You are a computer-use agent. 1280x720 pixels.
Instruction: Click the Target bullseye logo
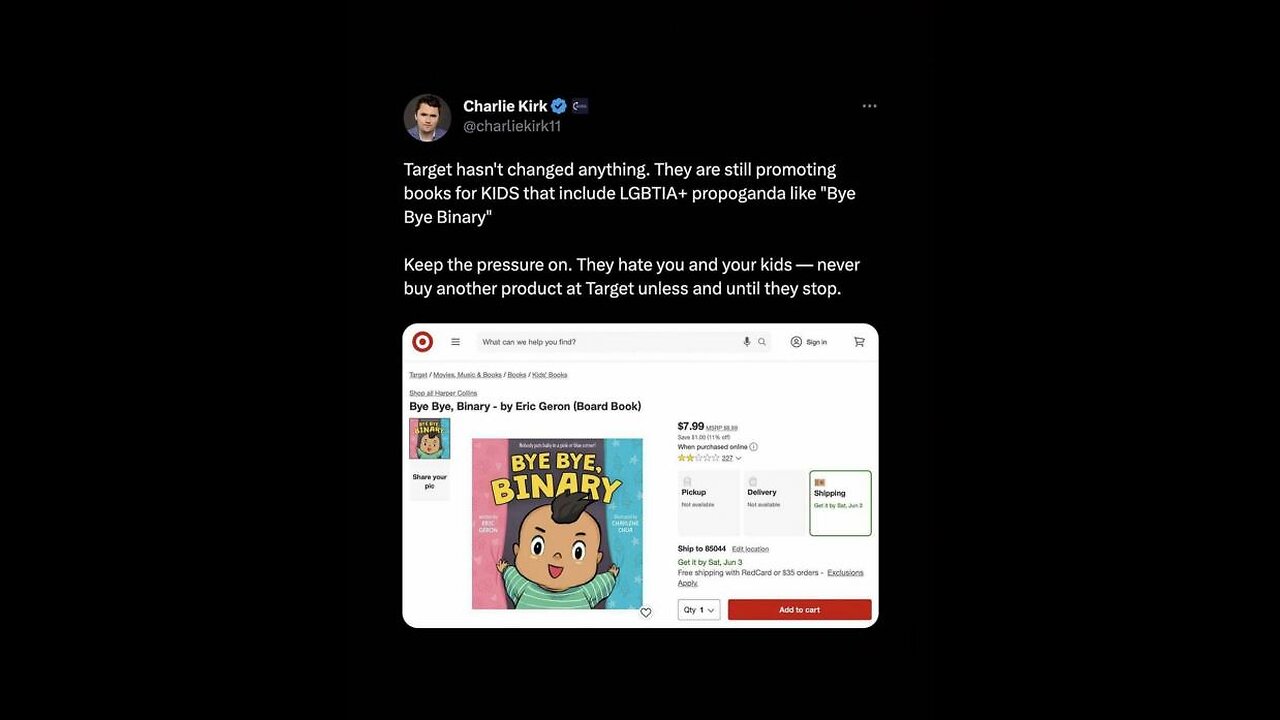[423, 342]
